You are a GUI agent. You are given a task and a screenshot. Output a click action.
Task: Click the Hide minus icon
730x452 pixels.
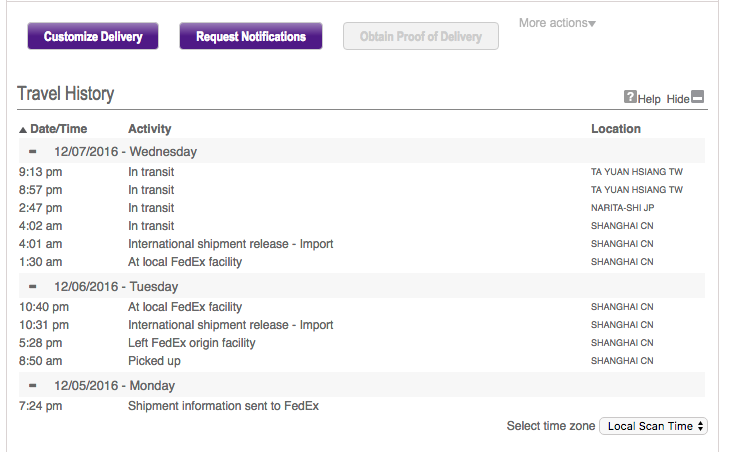point(698,97)
